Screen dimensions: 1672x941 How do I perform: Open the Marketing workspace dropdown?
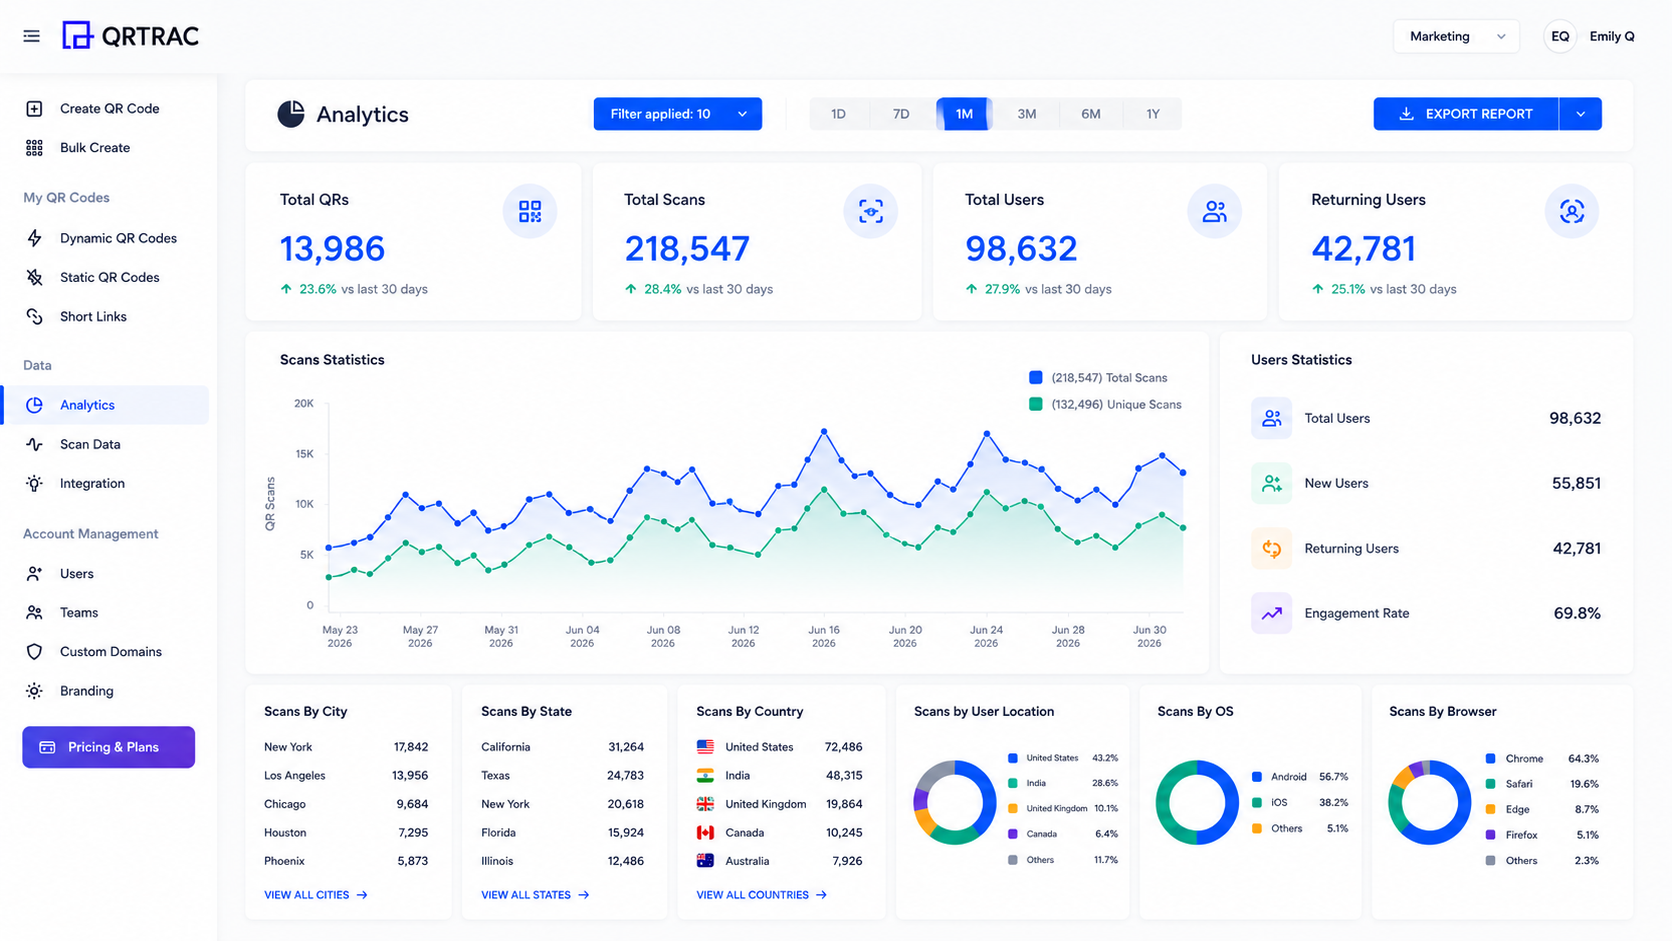click(x=1456, y=36)
